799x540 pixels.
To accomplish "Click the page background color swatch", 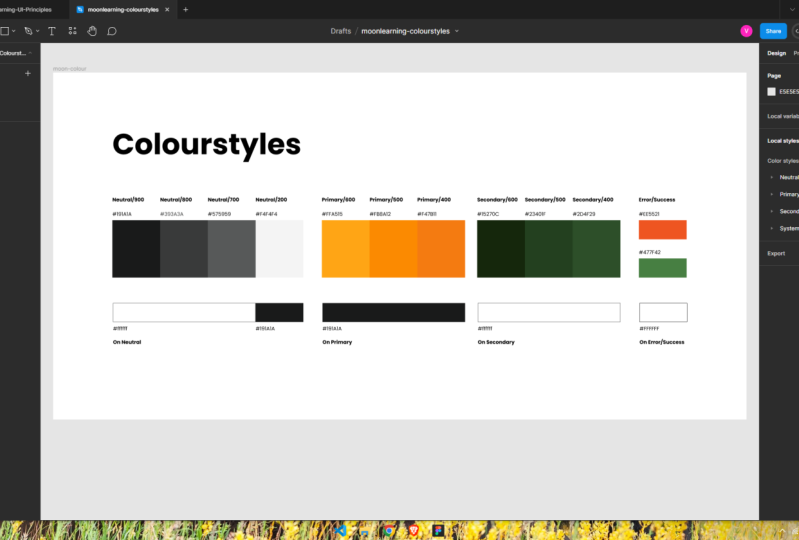I will [771, 92].
